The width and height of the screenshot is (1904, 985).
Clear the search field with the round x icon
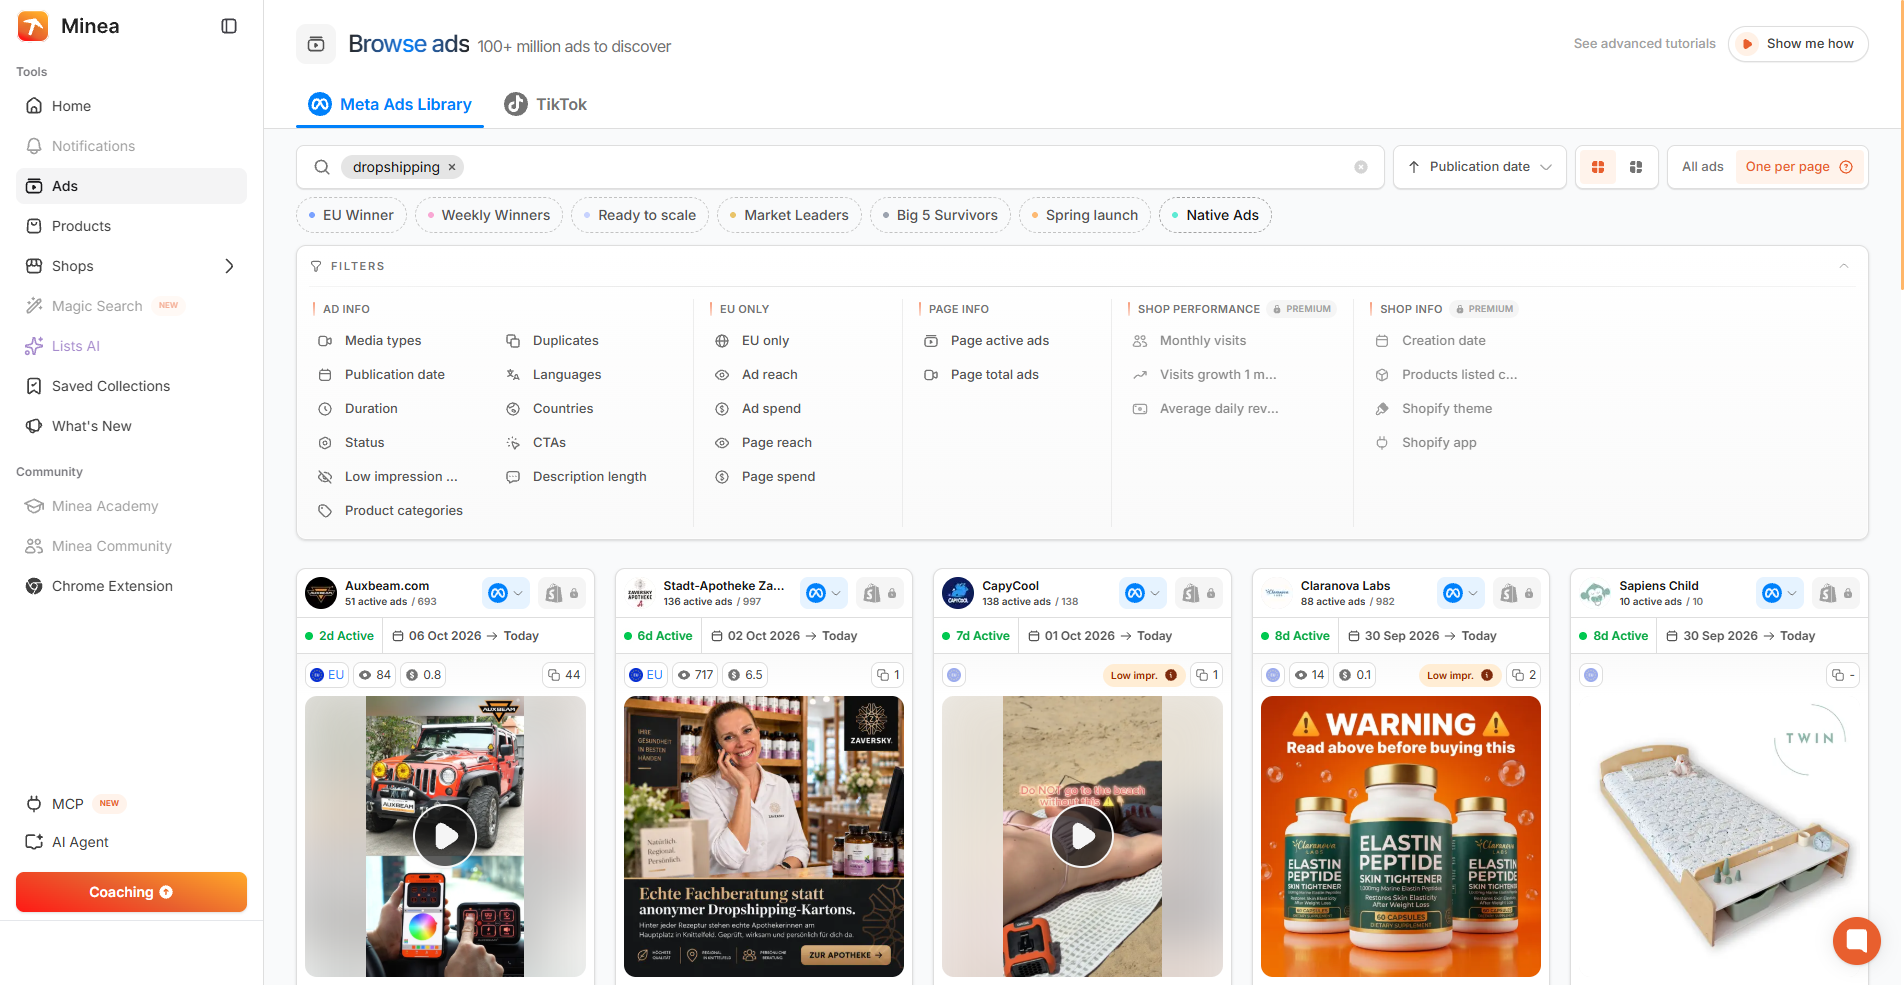click(x=1361, y=167)
